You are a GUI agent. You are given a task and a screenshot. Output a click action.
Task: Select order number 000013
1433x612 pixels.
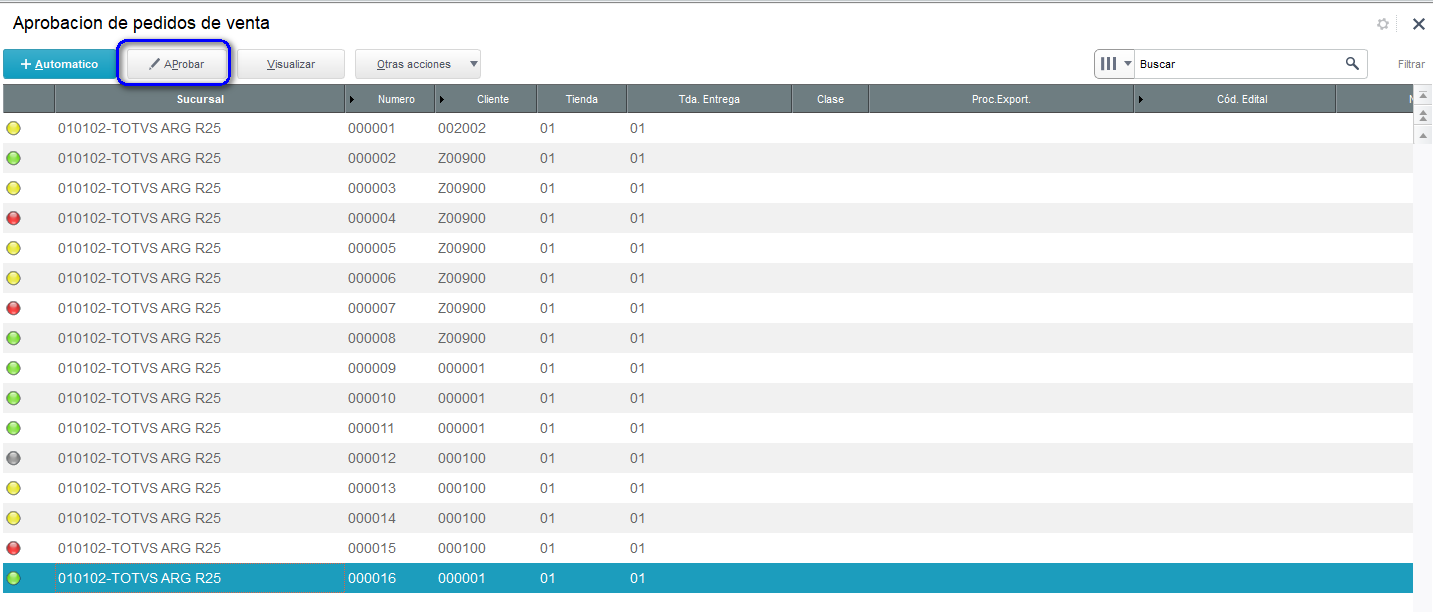tap(372, 488)
